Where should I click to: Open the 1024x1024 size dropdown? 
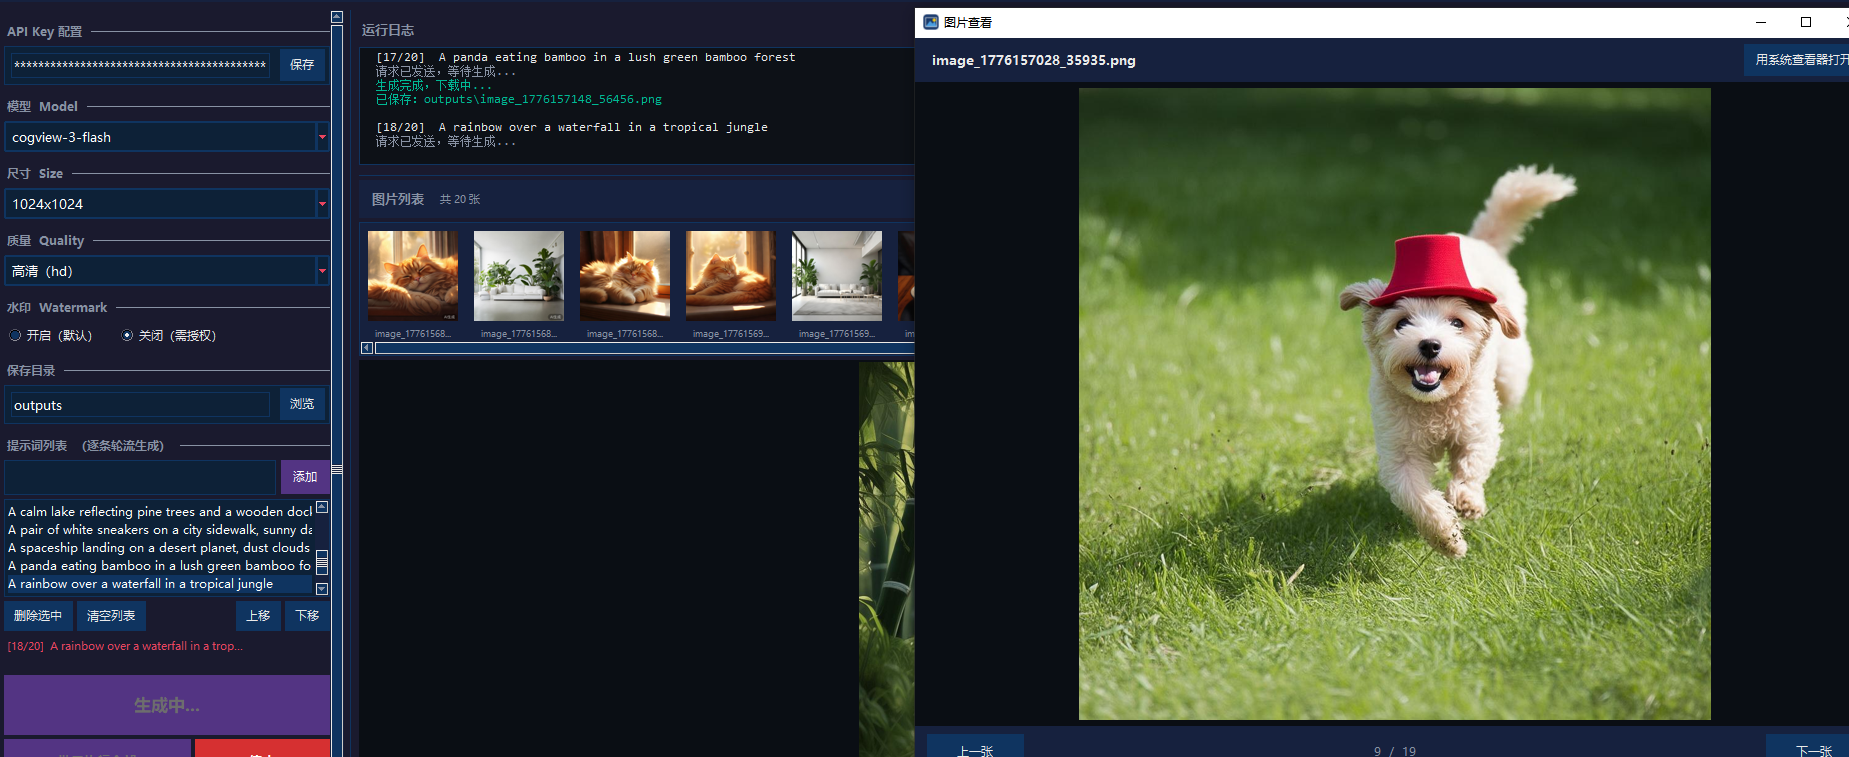click(322, 204)
